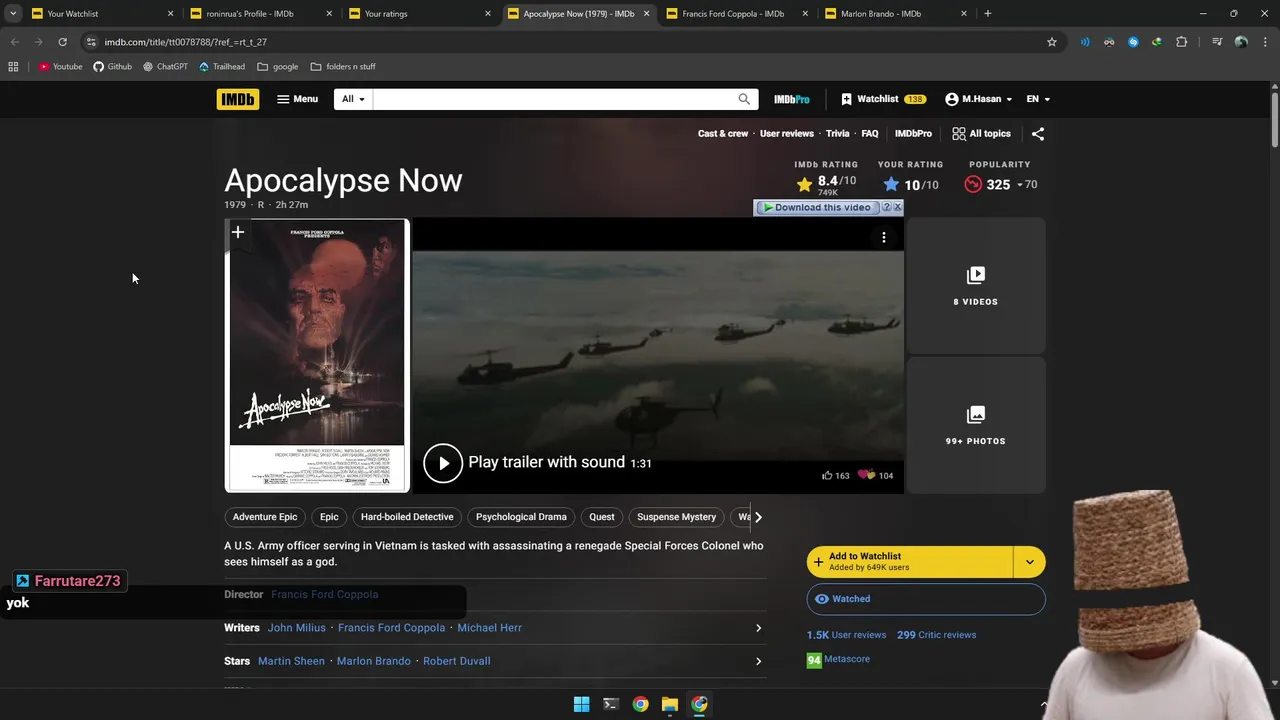Open the All search category dropdown
Screen dimensions: 1280x720
(x=354, y=99)
